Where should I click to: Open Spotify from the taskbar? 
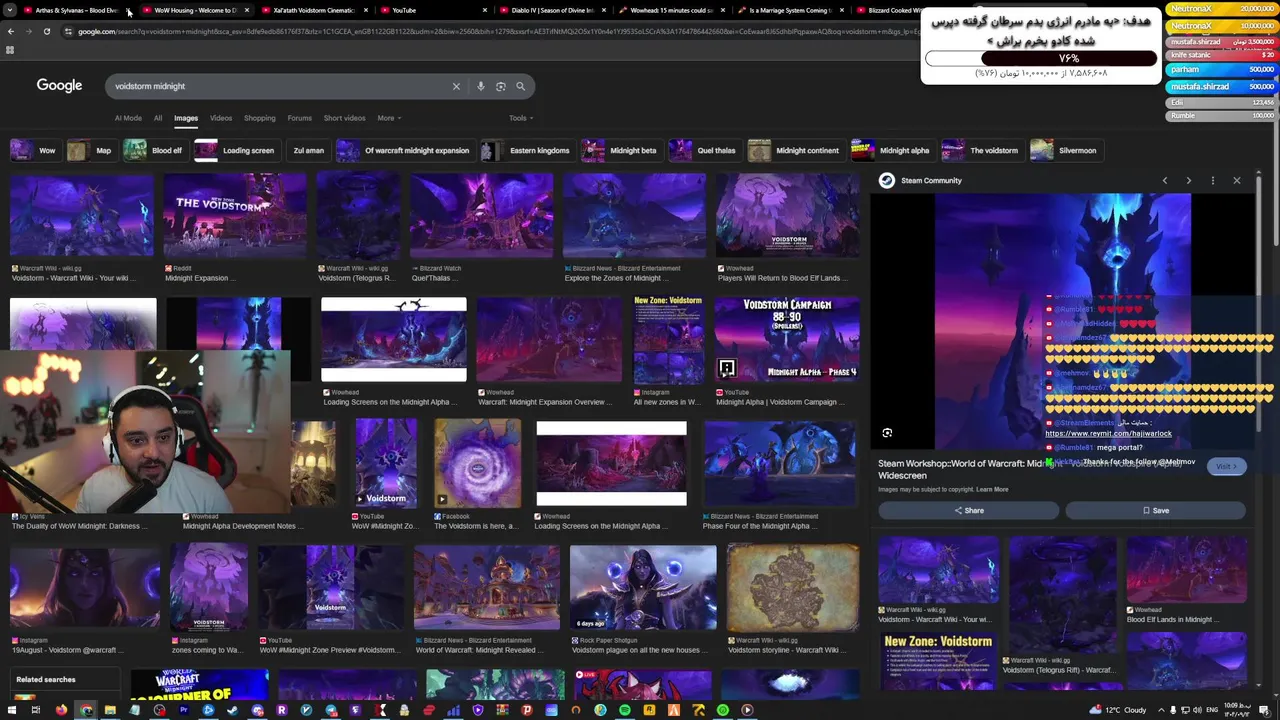point(625,710)
